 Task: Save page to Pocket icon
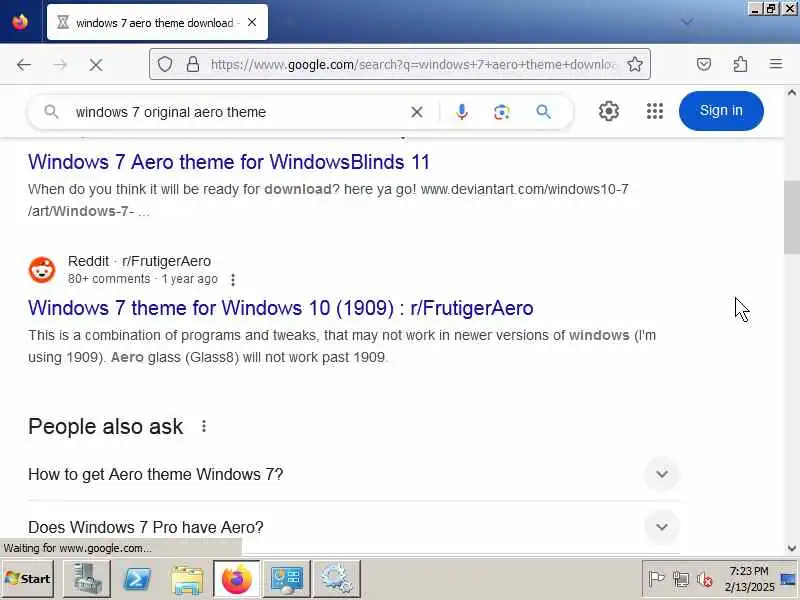[x=704, y=64]
